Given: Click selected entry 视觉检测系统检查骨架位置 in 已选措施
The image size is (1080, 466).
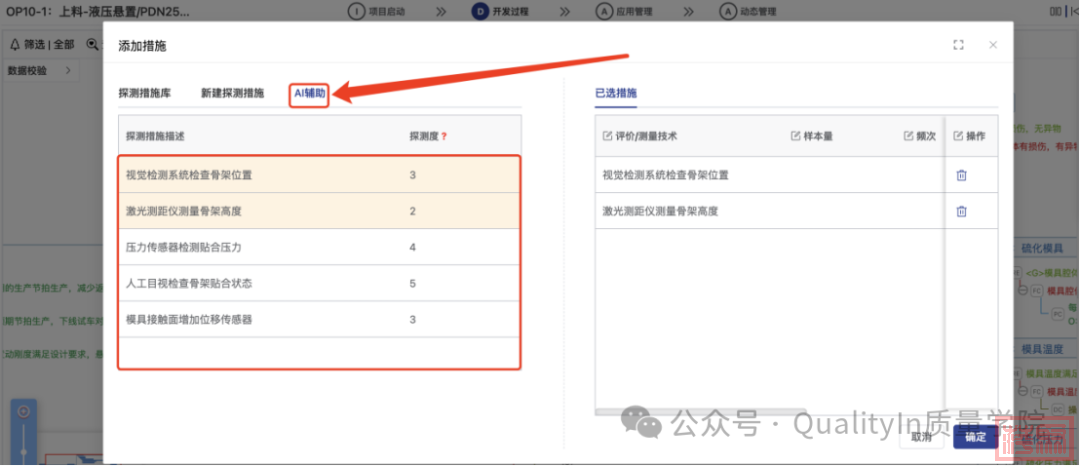Looking at the screenshot, I should (x=665, y=175).
